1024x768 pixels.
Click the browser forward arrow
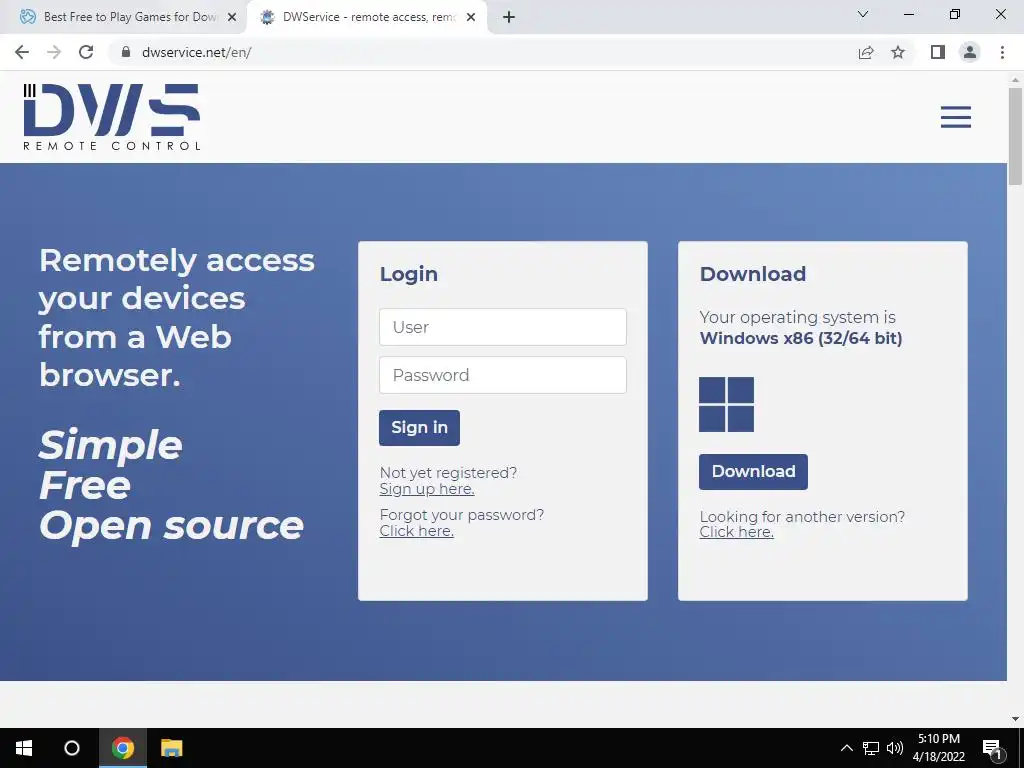54,52
